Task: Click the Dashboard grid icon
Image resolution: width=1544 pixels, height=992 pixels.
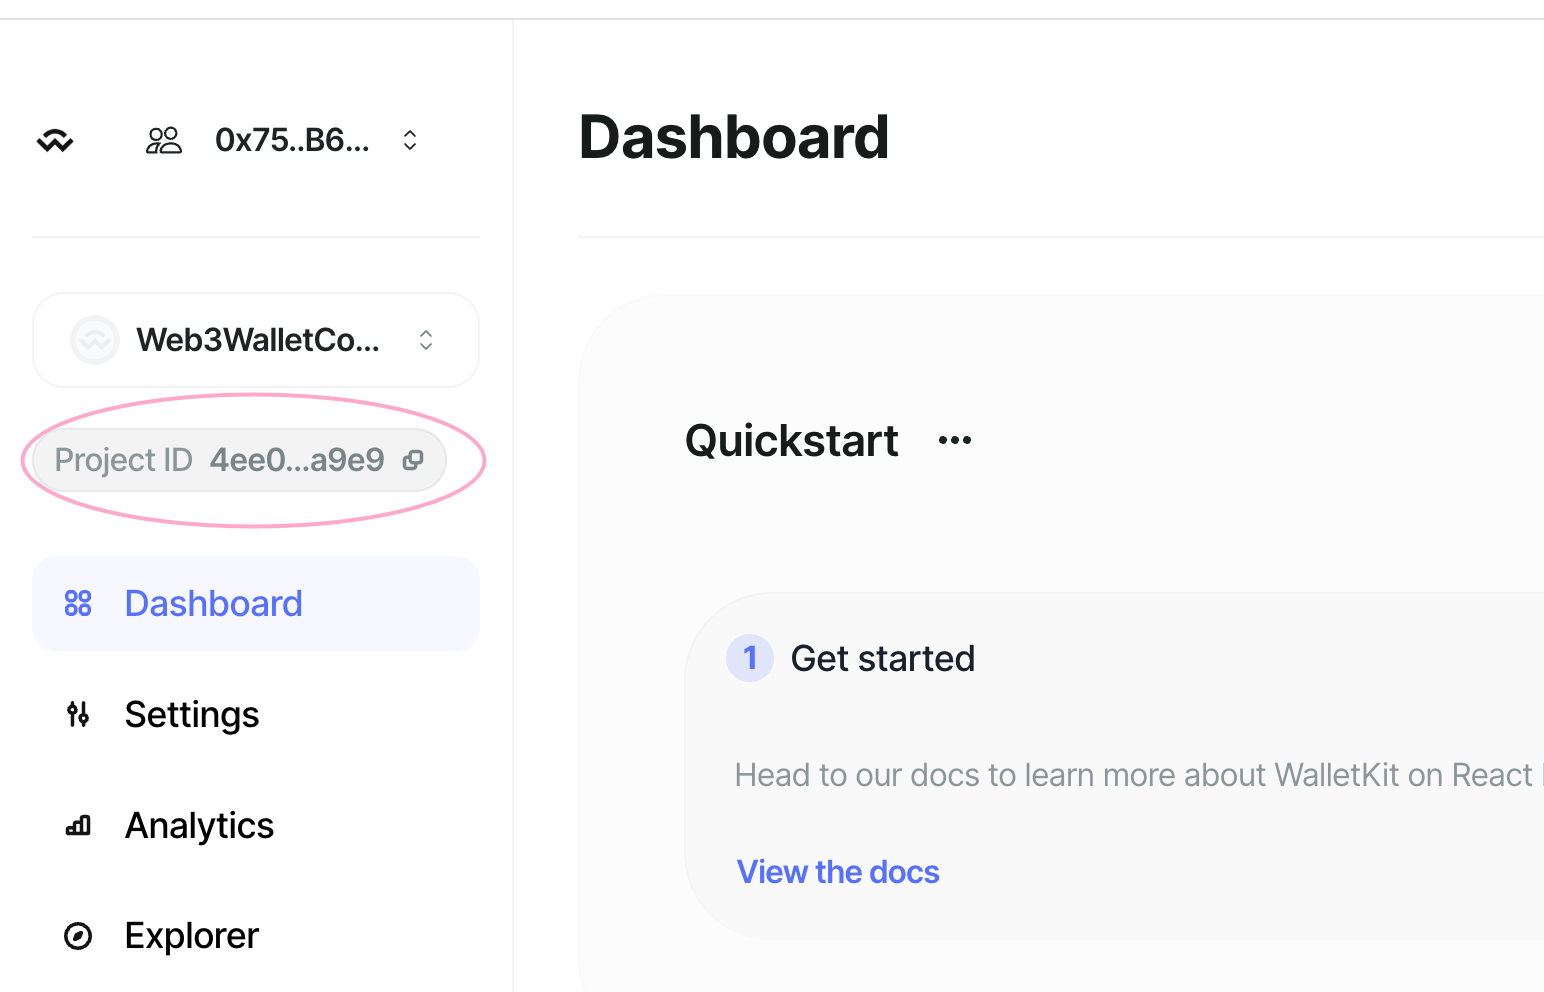Action: point(78,603)
